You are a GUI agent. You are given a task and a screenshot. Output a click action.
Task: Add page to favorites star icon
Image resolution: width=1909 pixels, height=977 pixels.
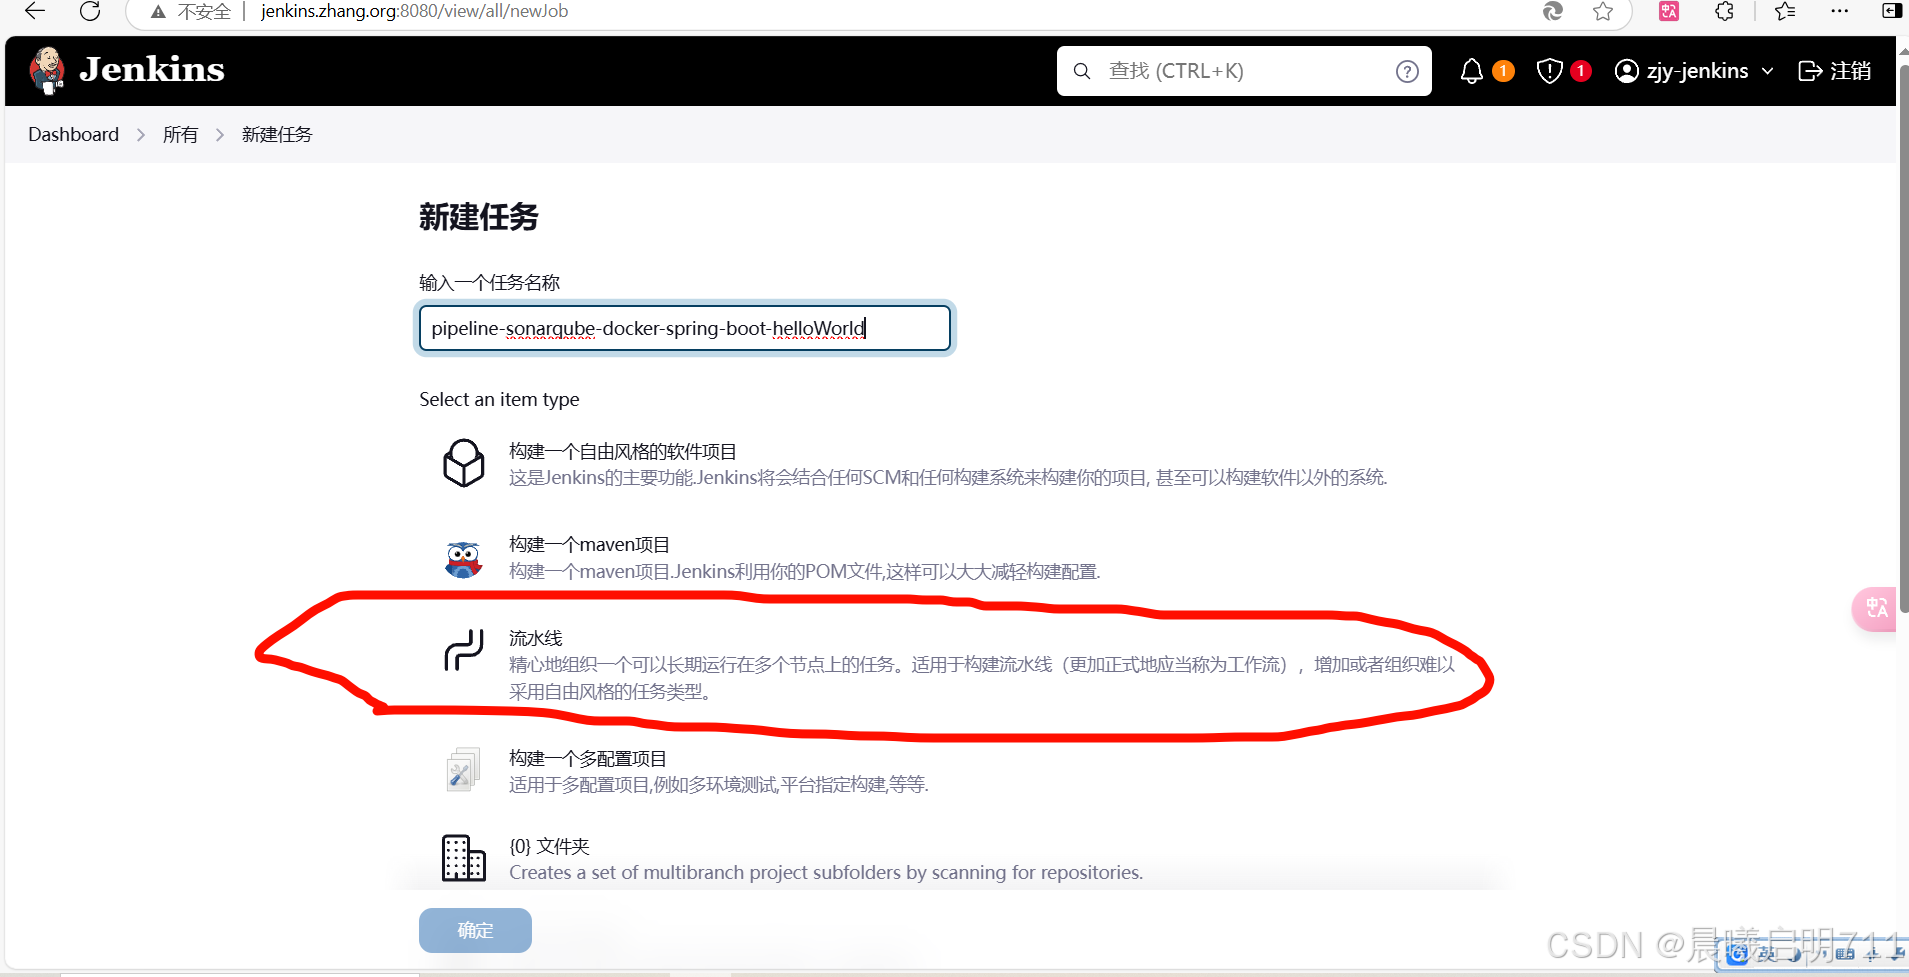click(x=1603, y=11)
